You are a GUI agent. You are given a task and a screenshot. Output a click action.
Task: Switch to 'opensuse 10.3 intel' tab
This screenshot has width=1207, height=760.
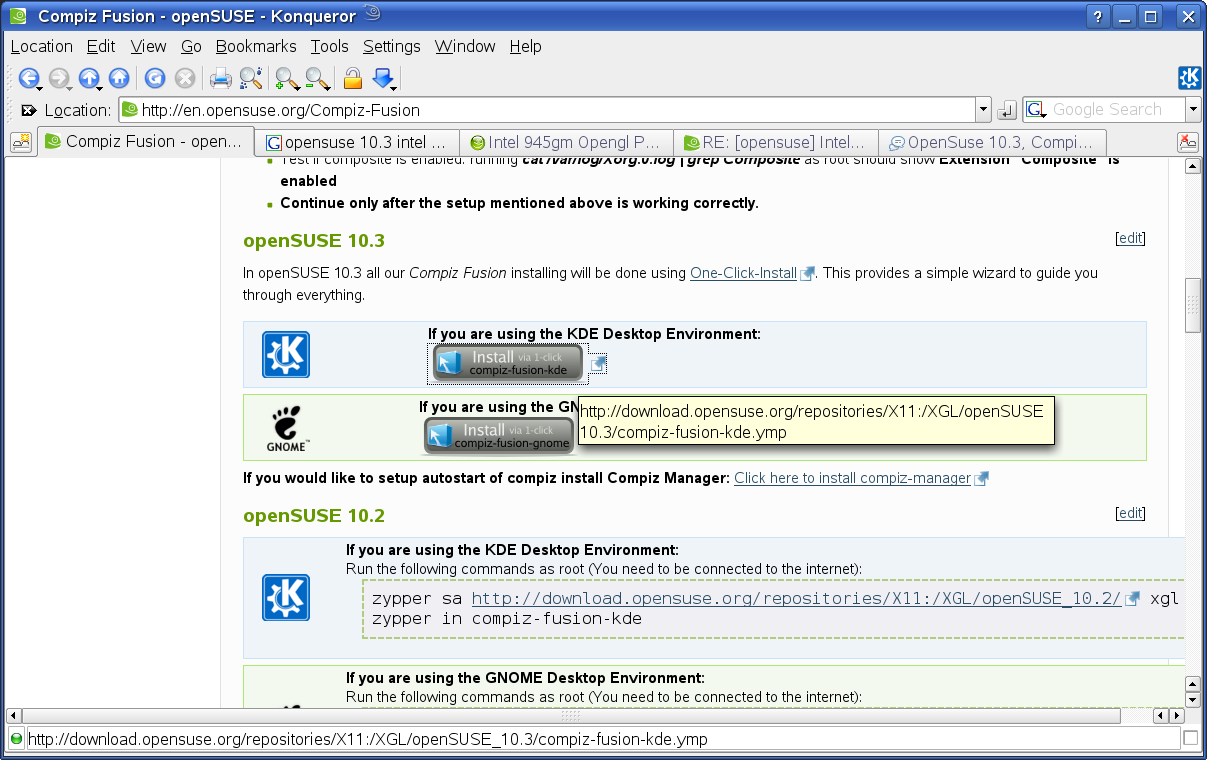tap(357, 143)
